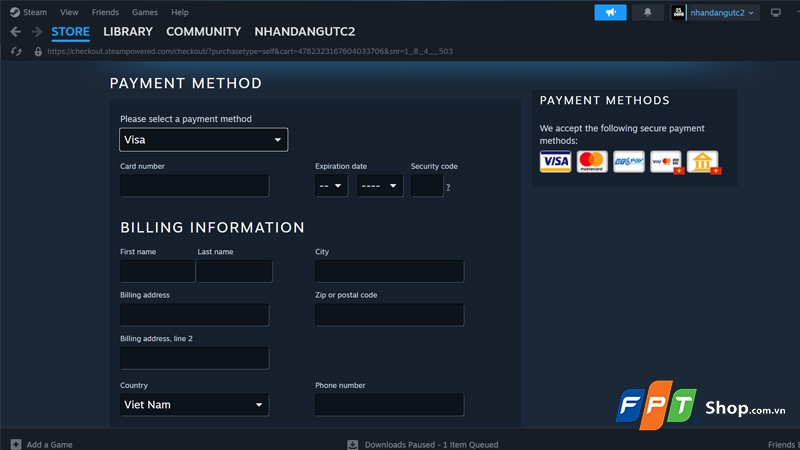Focus the Card number field
The image size is (800, 450).
194,186
